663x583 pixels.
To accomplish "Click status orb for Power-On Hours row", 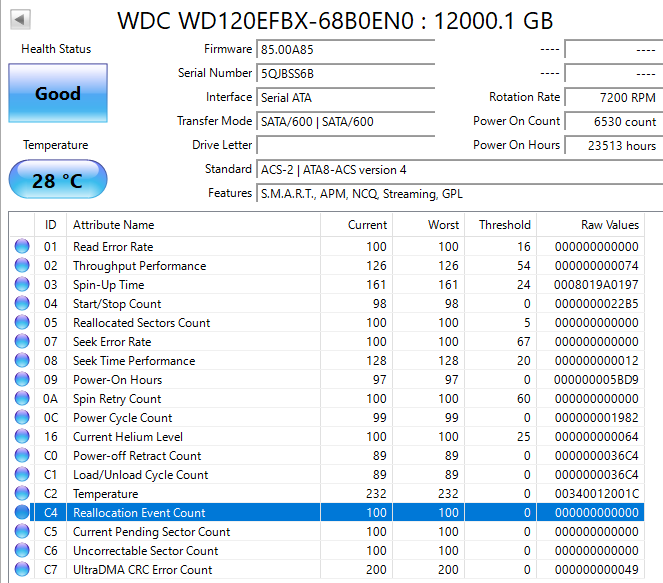I will (x=22, y=379).
